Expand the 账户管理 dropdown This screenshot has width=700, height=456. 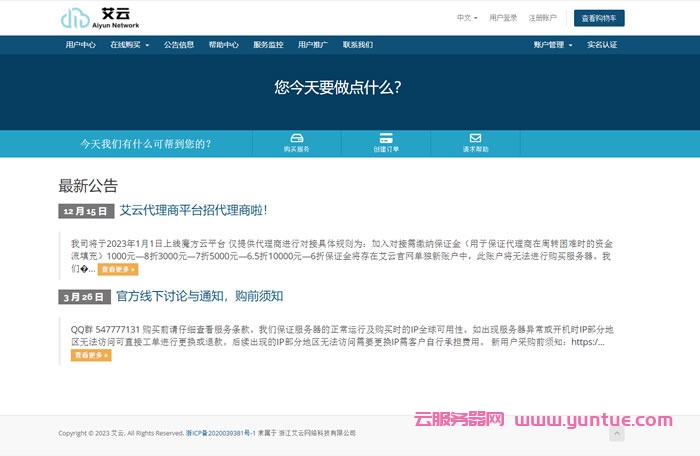[x=553, y=45]
